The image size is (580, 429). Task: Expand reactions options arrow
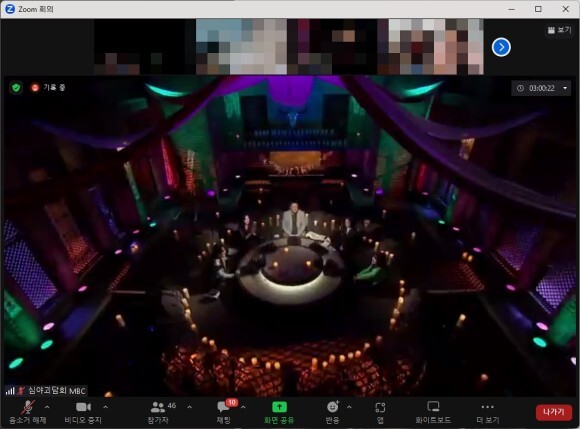[x=349, y=407]
